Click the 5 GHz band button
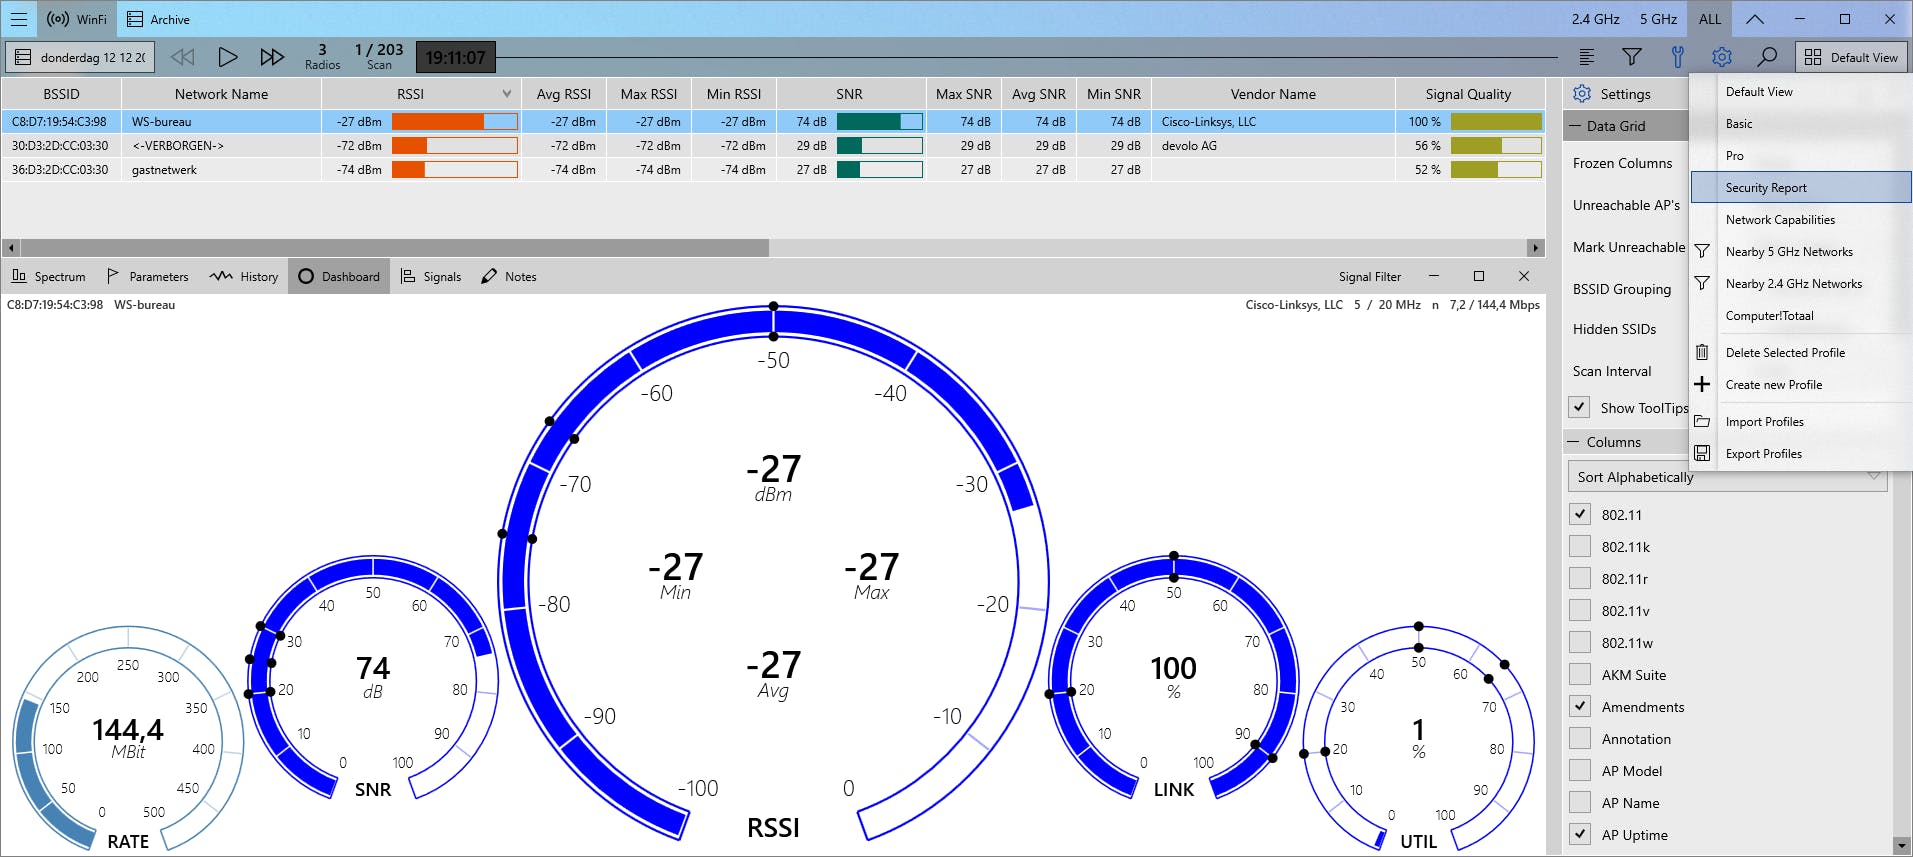Viewport: 1913px width, 857px height. click(1658, 19)
